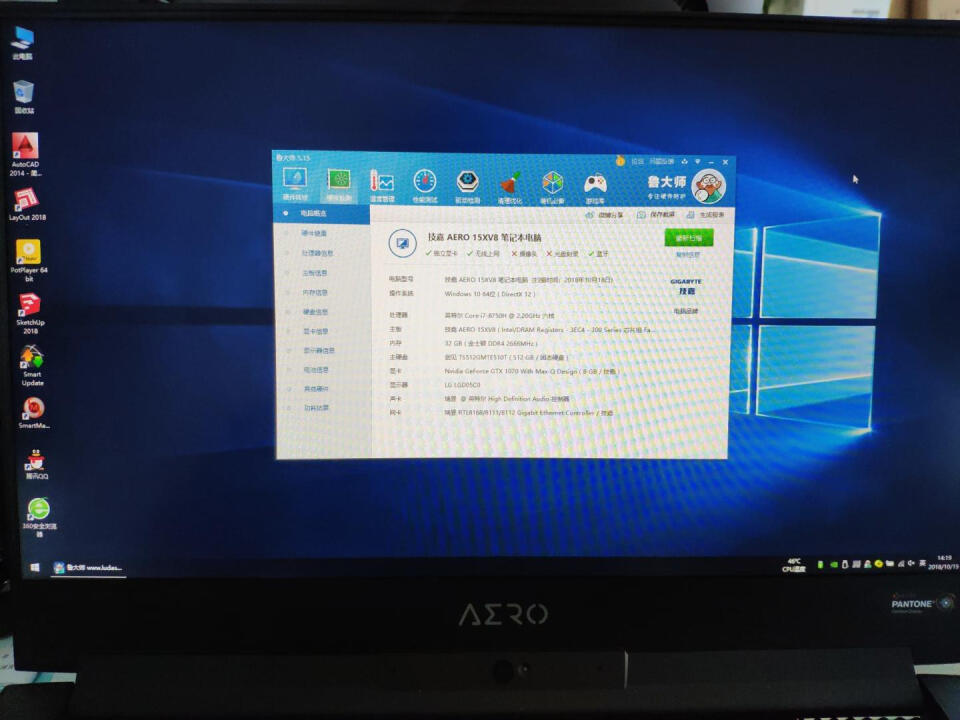Viewport: 960px width, 720px height.
Task: Click the 微博分享 share button
Action: coord(605,215)
